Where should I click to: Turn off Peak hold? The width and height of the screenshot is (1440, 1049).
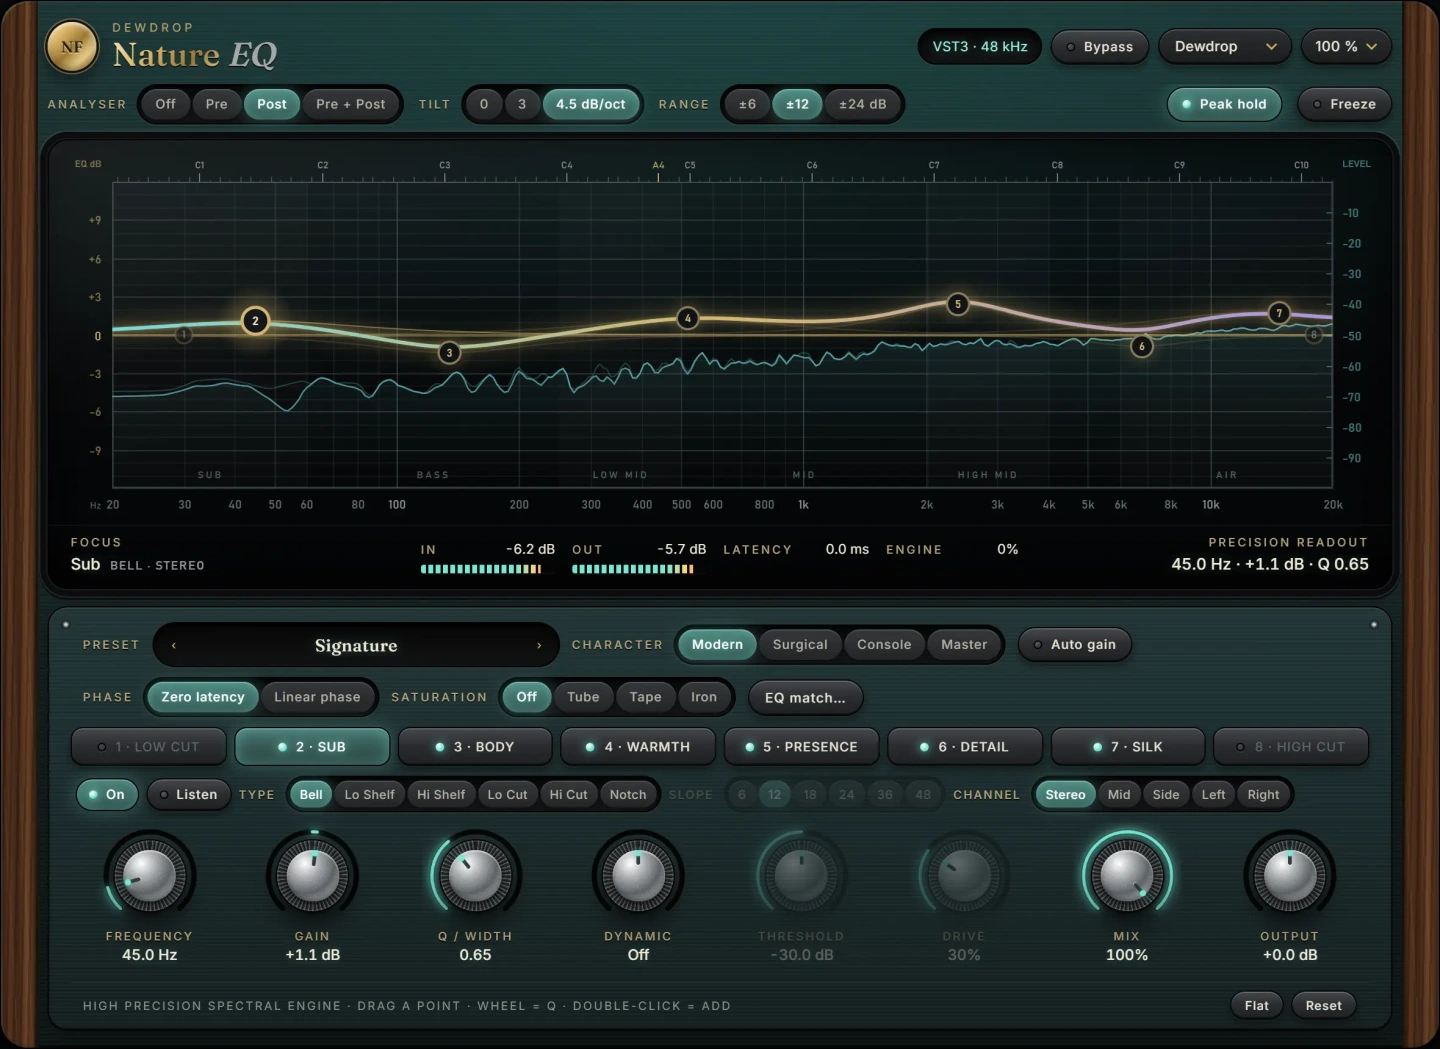pyautogui.click(x=1224, y=104)
